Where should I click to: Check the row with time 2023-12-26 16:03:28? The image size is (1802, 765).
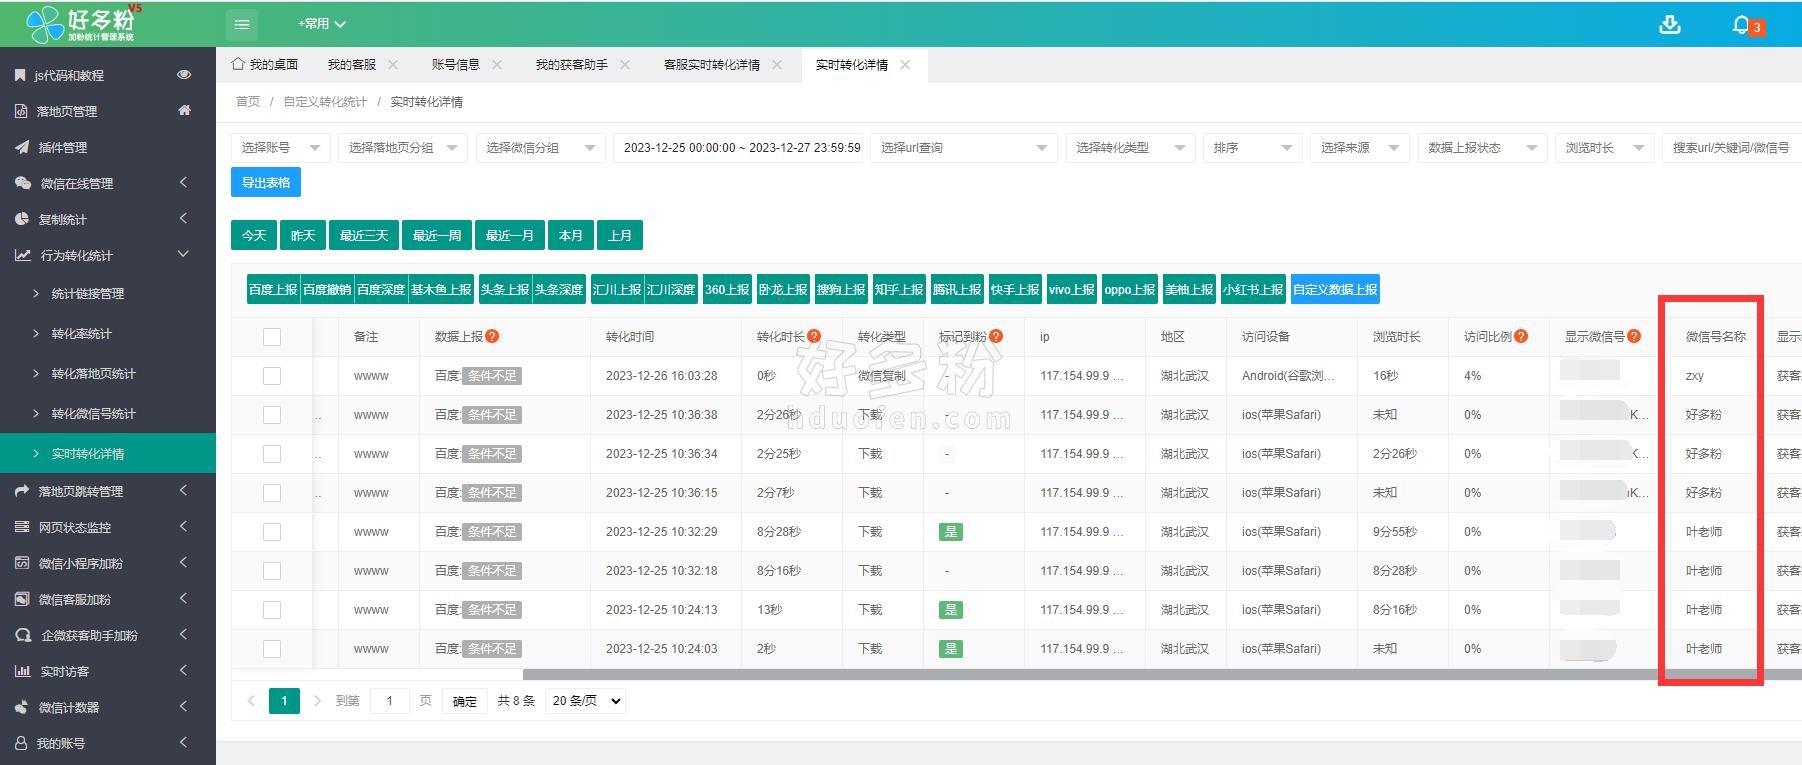point(272,376)
